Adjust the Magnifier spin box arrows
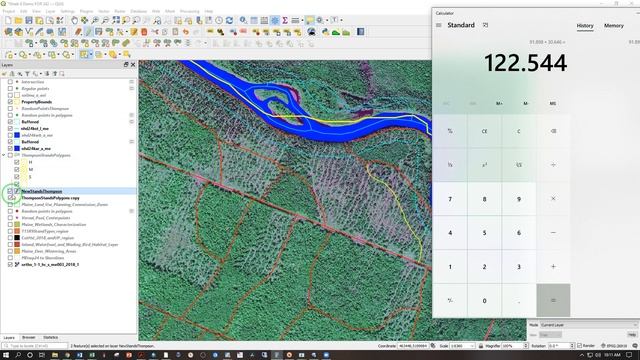640x360 pixels. coord(526,346)
